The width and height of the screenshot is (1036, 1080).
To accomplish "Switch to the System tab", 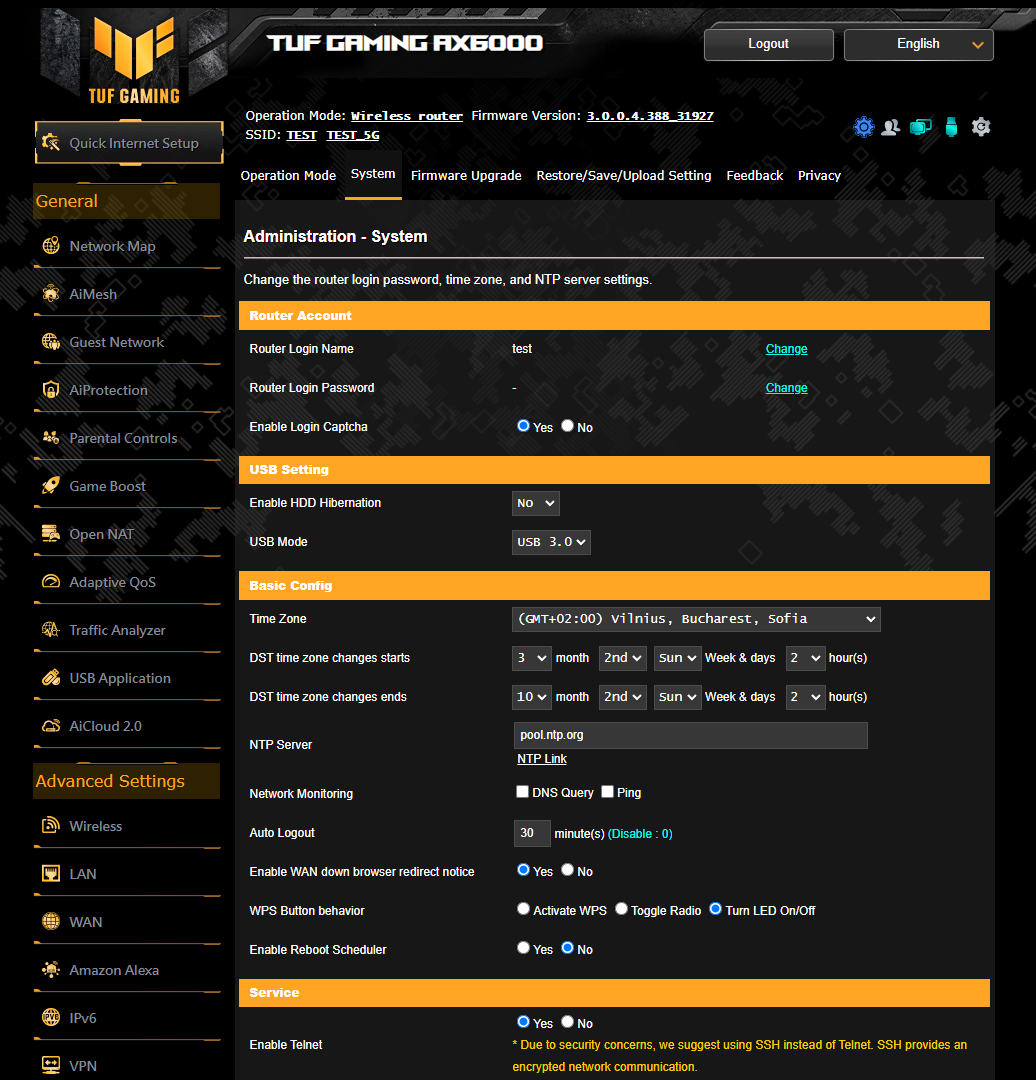I will coord(373,174).
